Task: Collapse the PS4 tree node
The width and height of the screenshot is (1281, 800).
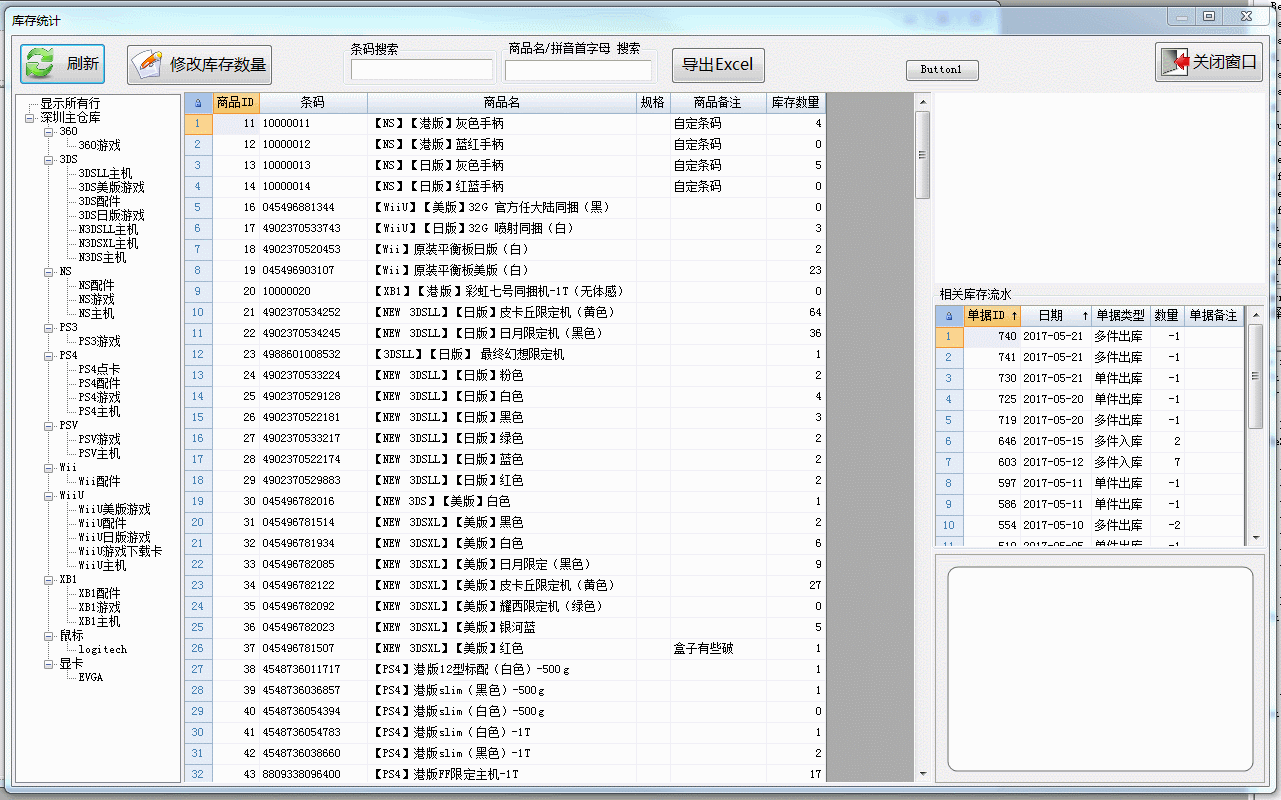Action: pos(49,356)
